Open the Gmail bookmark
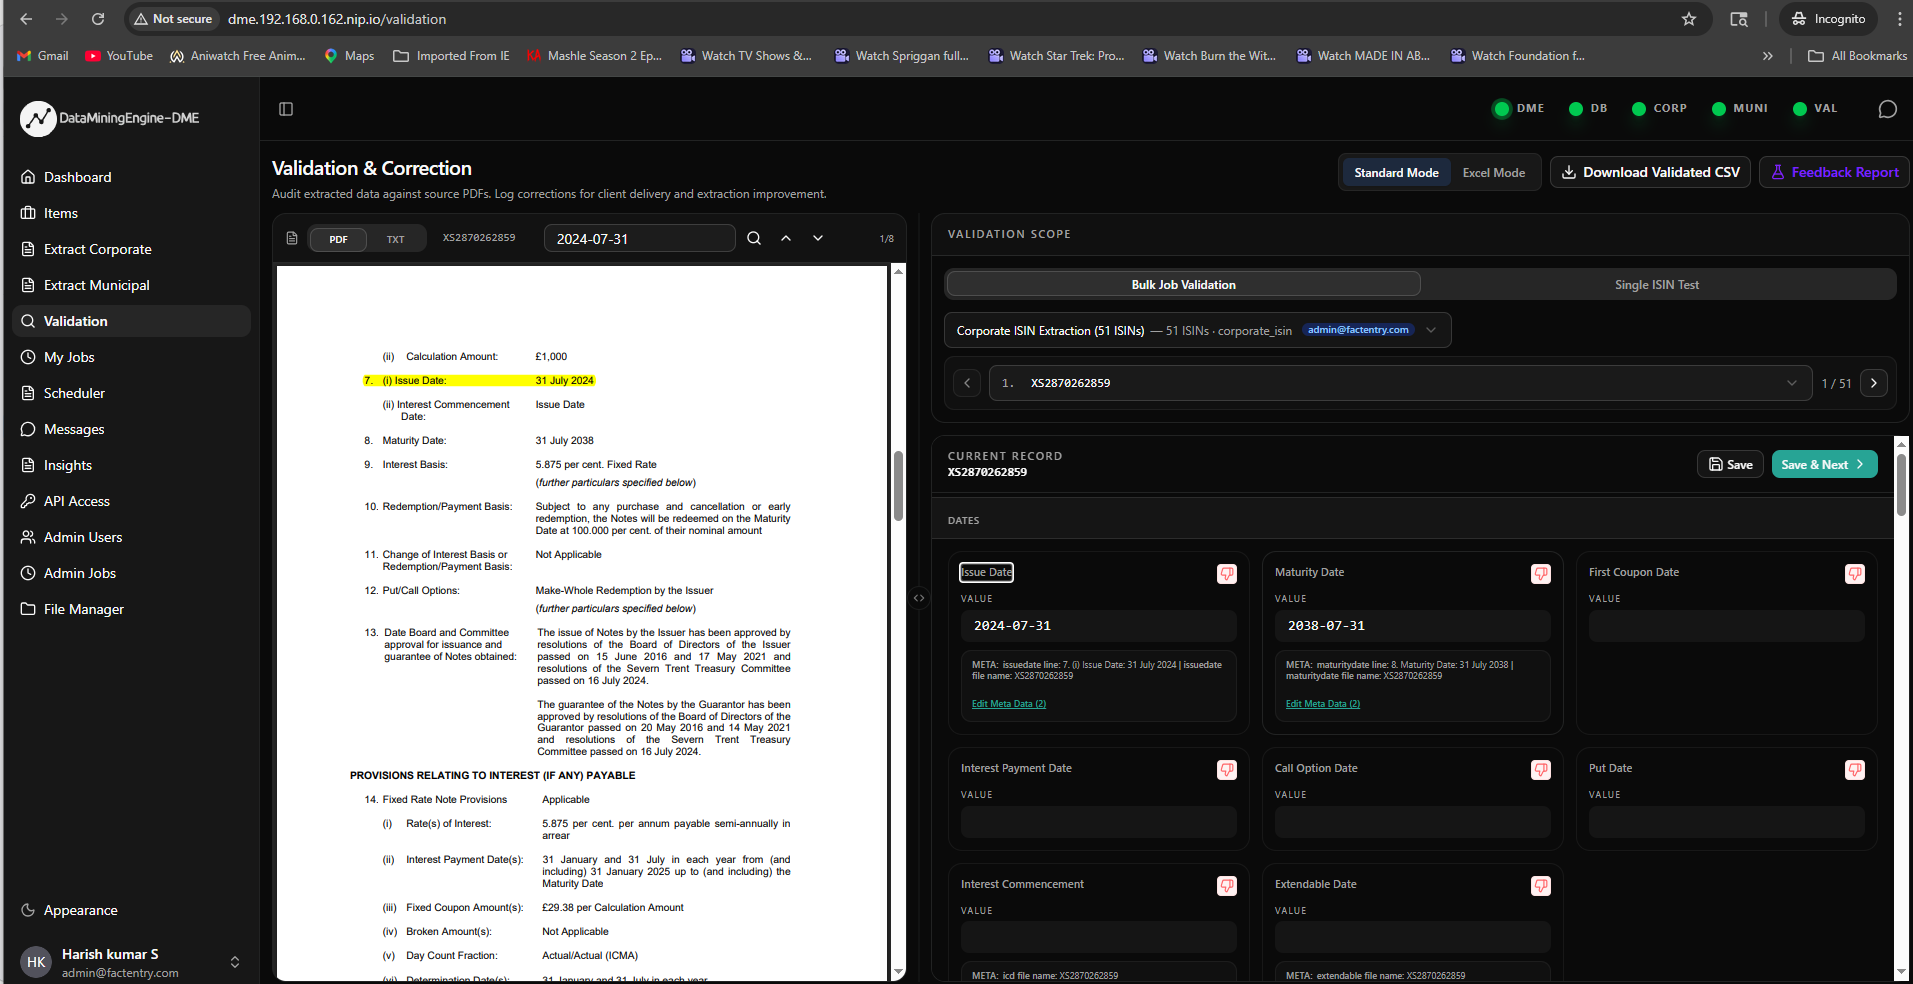Viewport: 1913px width, 984px height. [x=43, y=56]
